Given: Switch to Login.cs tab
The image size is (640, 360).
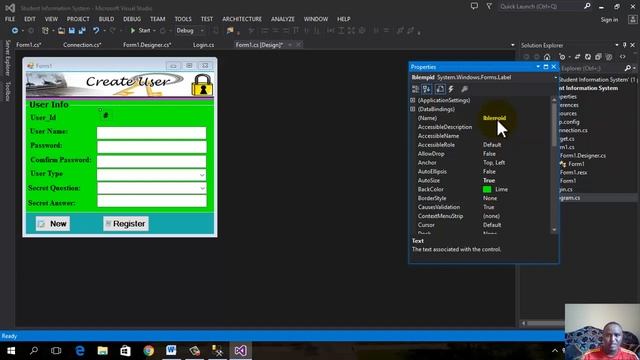Looking at the screenshot, I should 203,45.
